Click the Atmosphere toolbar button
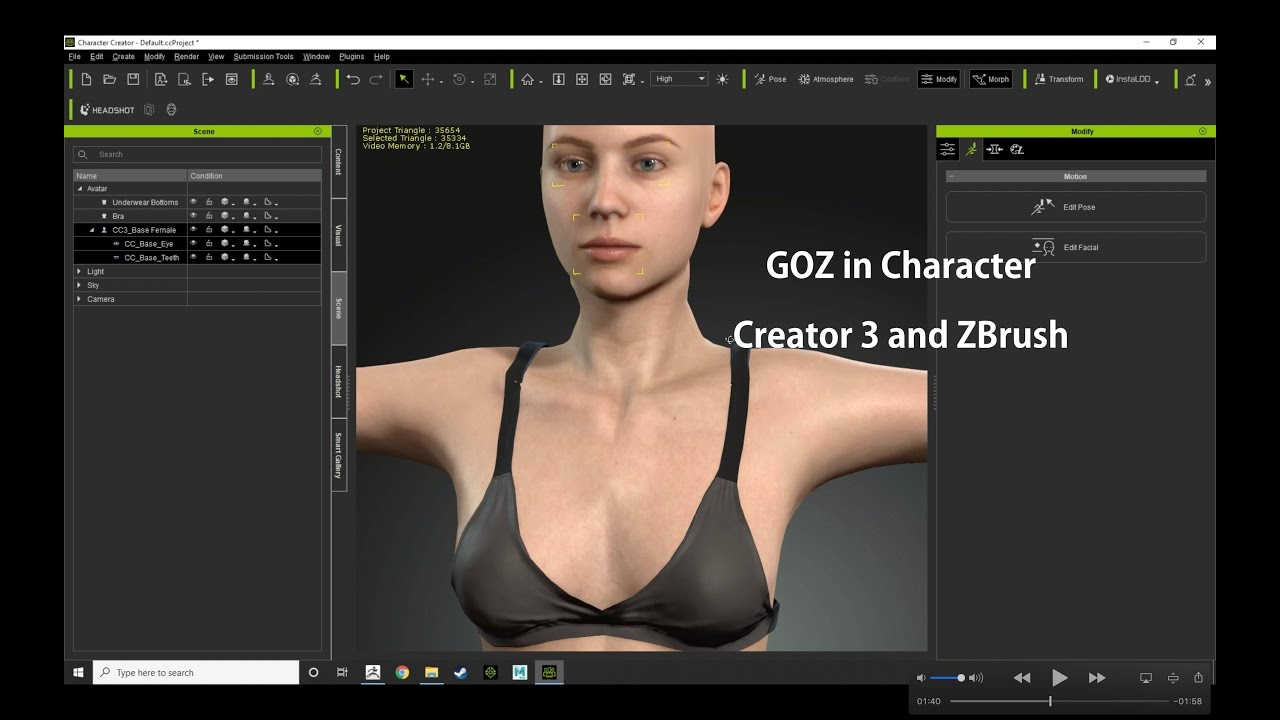This screenshot has width=1280, height=720. point(826,79)
